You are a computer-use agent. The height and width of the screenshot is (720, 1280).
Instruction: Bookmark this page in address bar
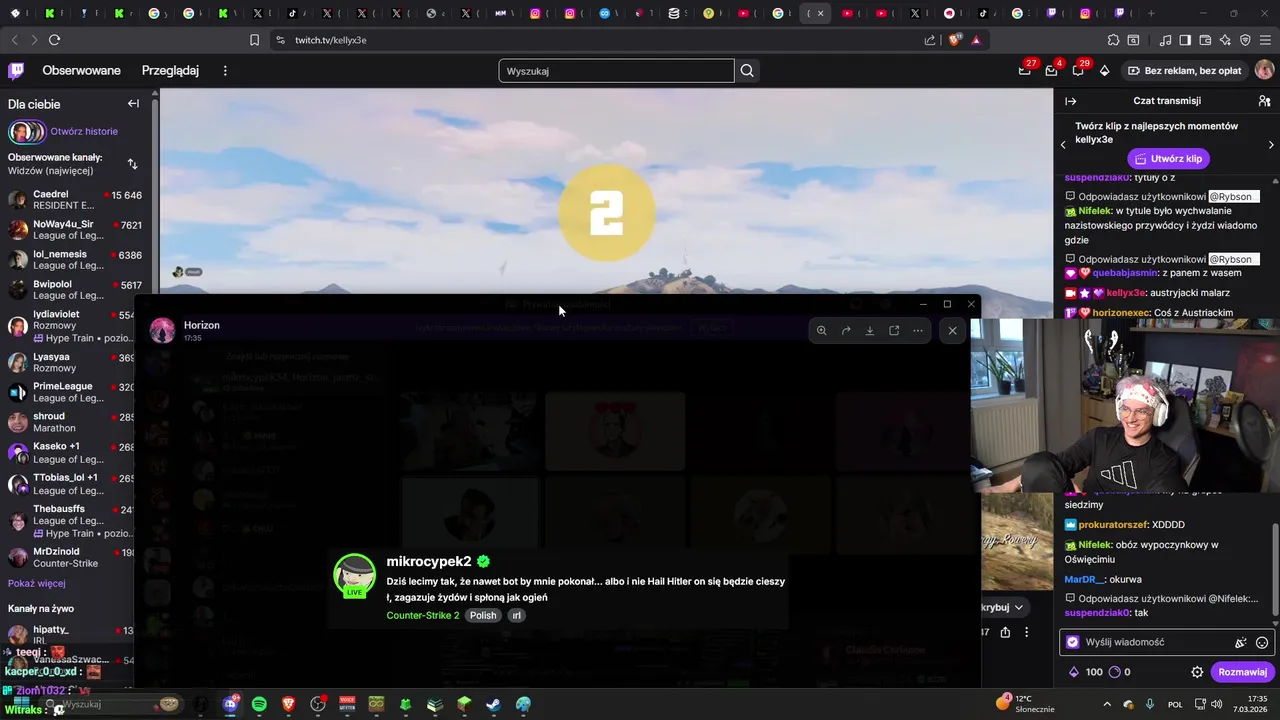254,40
